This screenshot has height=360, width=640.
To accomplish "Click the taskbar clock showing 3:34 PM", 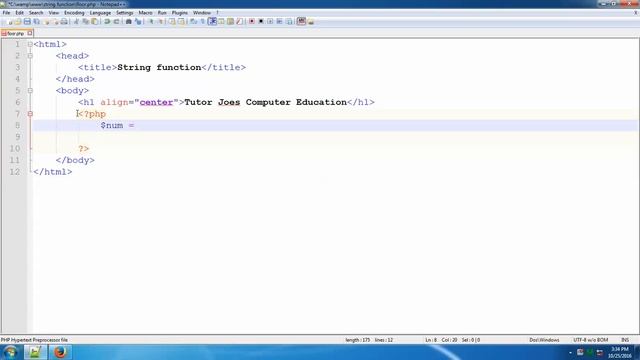I will 620,352.
